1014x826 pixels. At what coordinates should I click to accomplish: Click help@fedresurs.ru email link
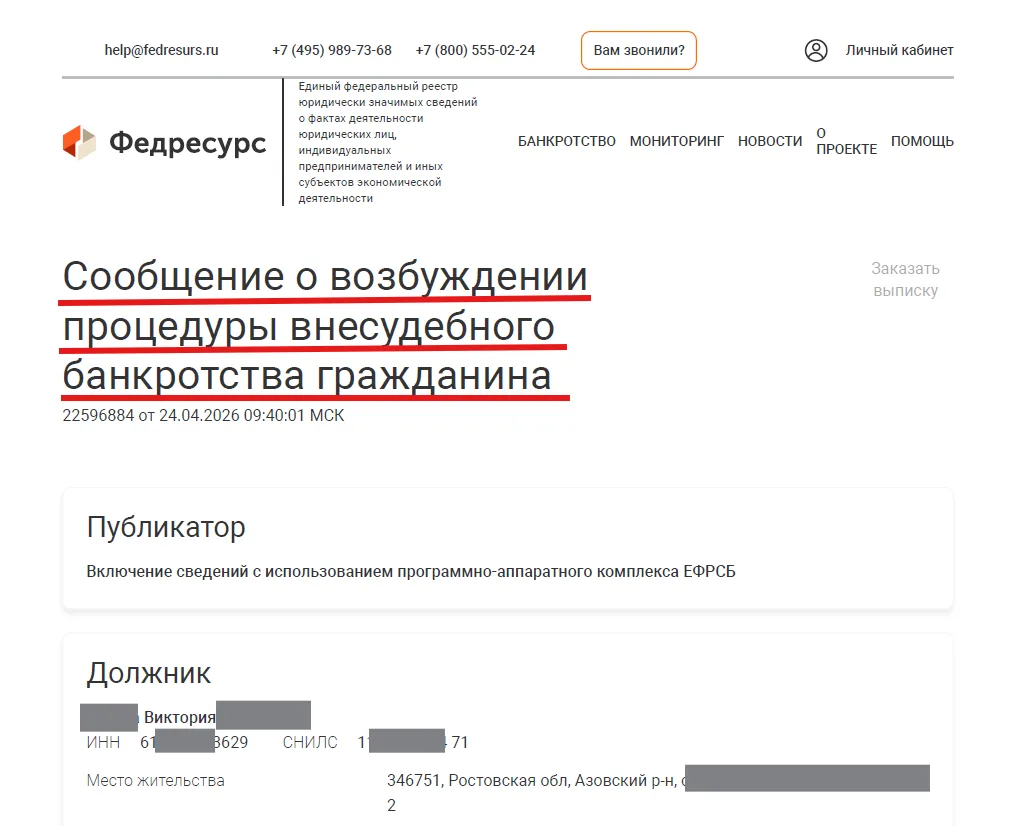(x=162, y=50)
